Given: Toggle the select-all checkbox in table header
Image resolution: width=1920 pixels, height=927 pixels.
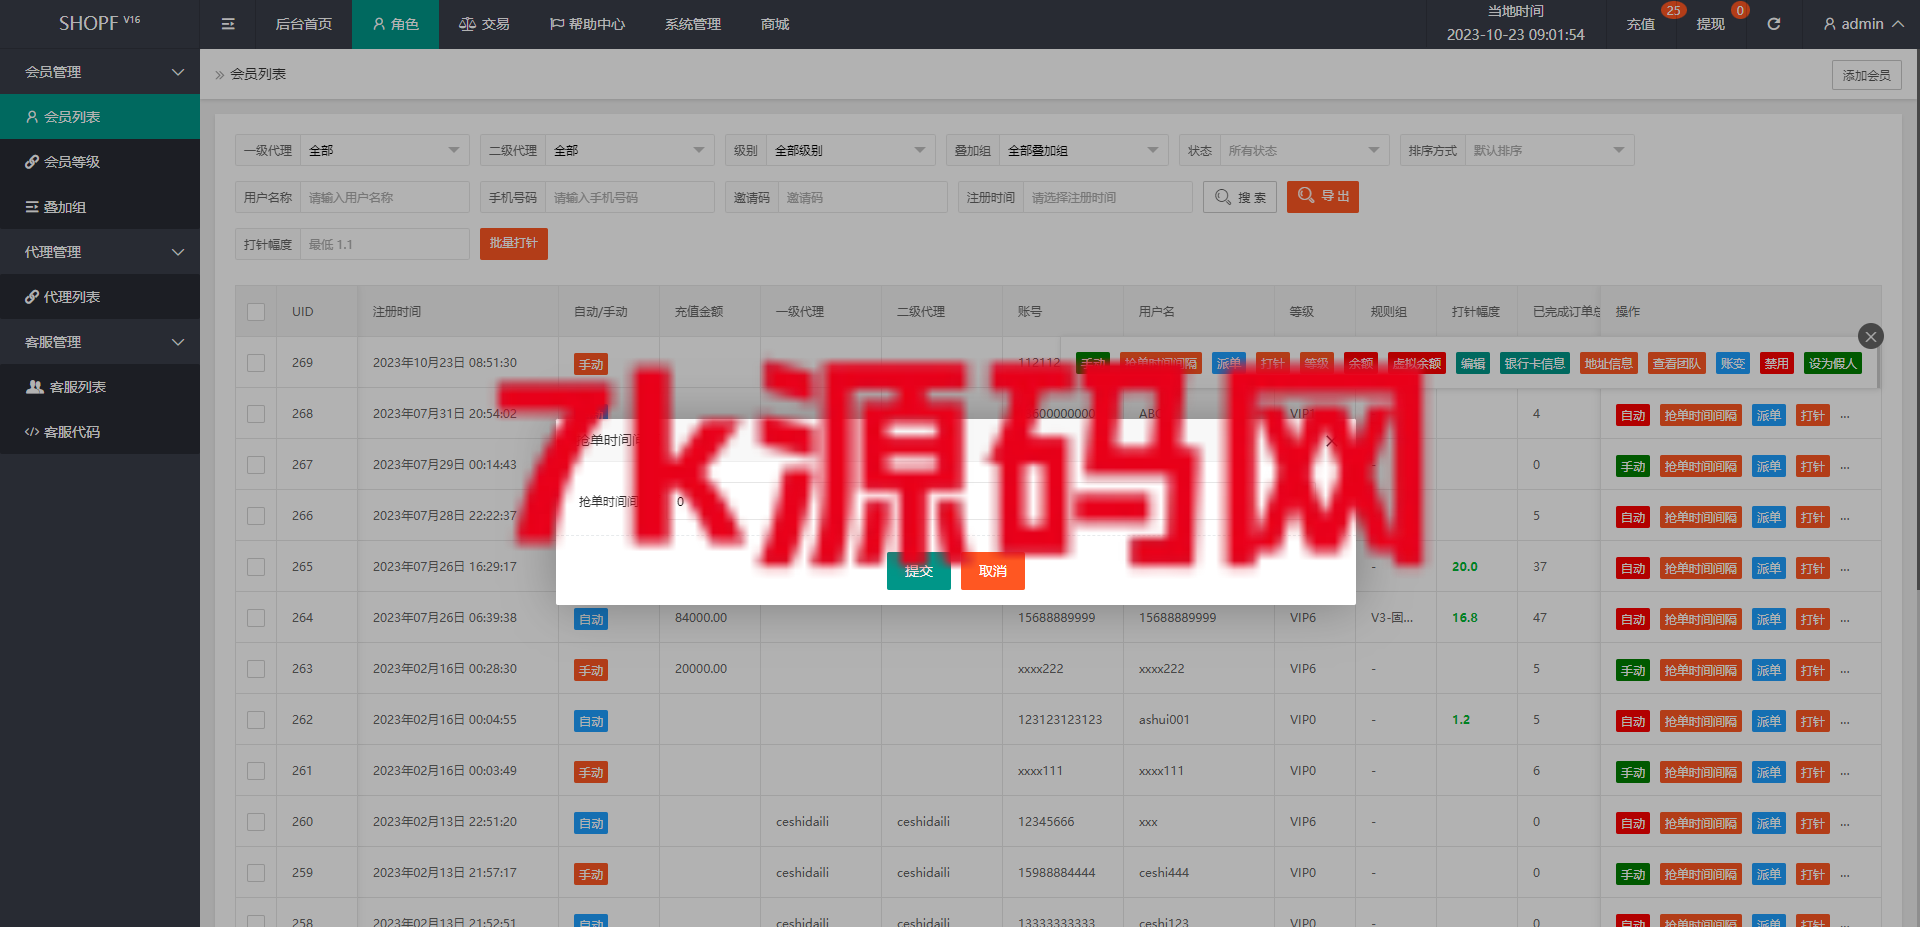Looking at the screenshot, I should click(x=256, y=312).
